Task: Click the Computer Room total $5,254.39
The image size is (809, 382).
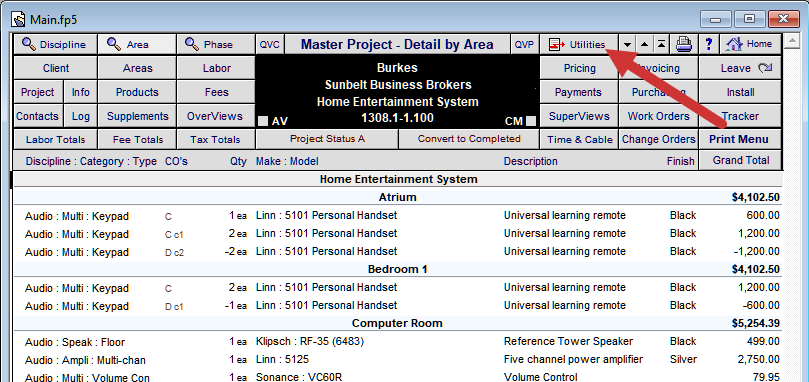Action: click(755, 323)
